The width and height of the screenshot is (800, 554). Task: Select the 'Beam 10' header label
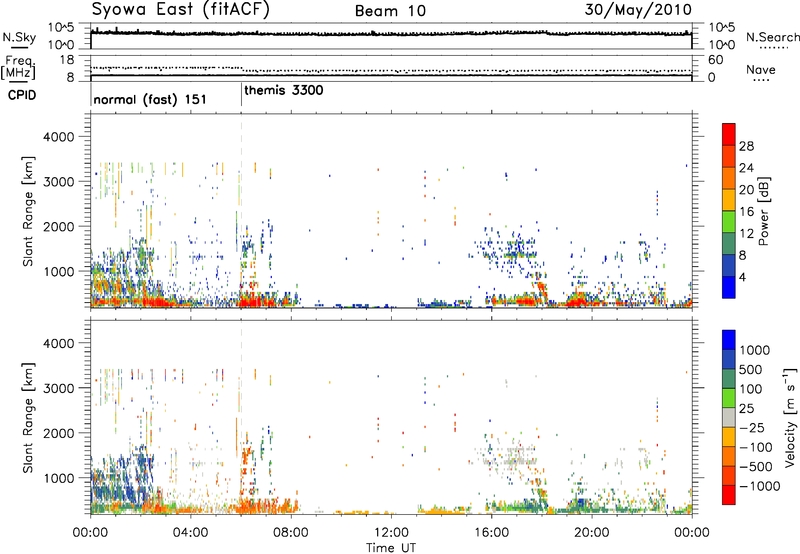click(390, 11)
